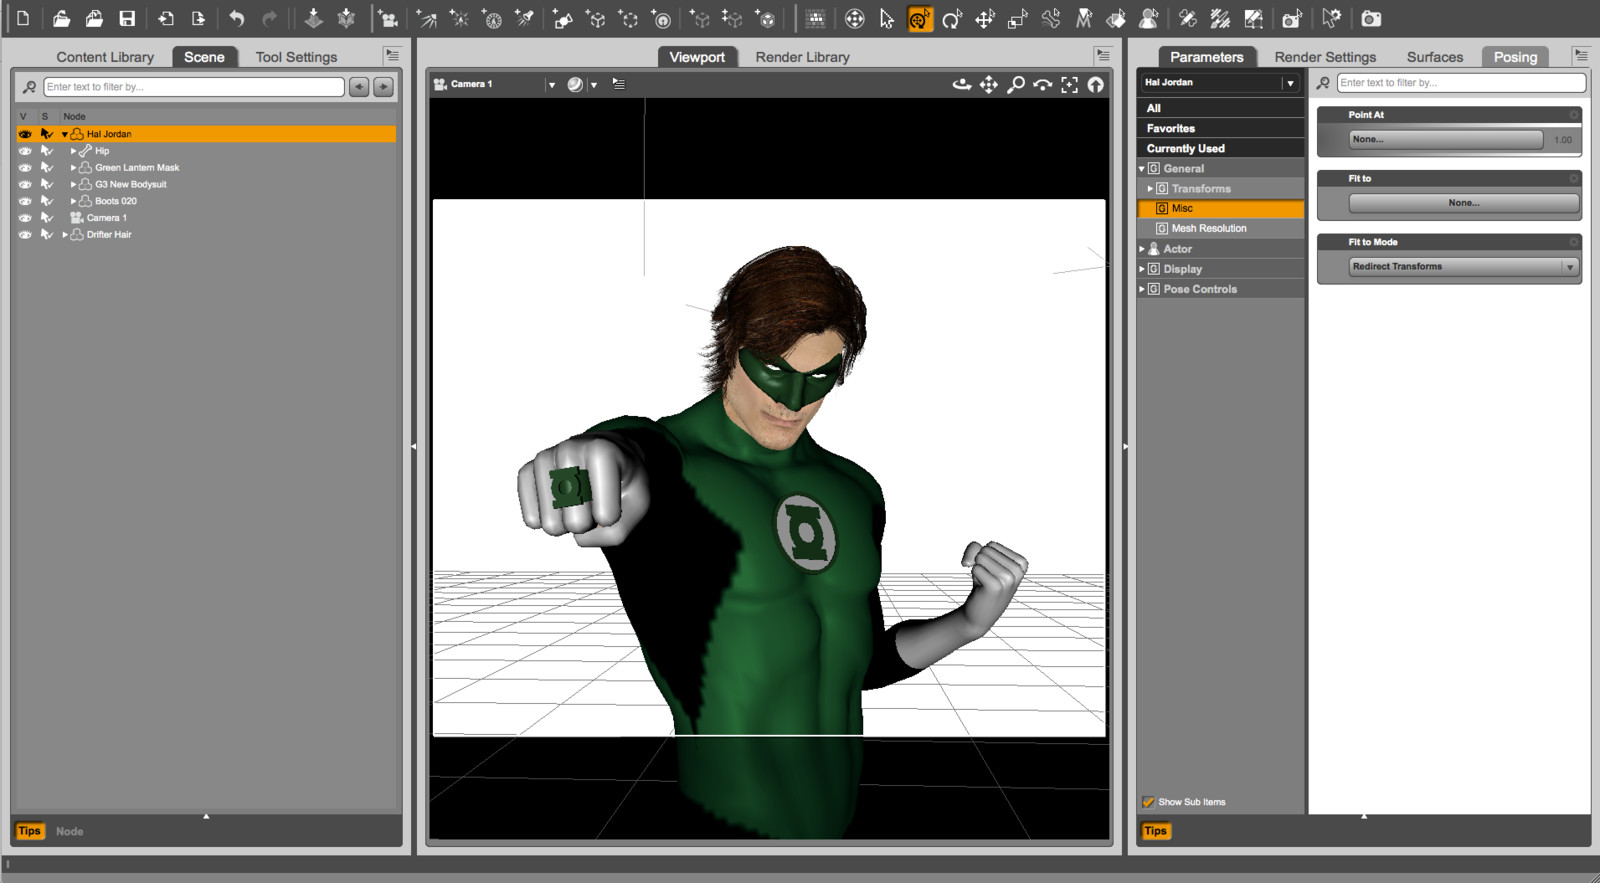The image size is (1600, 883).
Task: Switch to the Surfaces tab
Action: tap(1435, 57)
